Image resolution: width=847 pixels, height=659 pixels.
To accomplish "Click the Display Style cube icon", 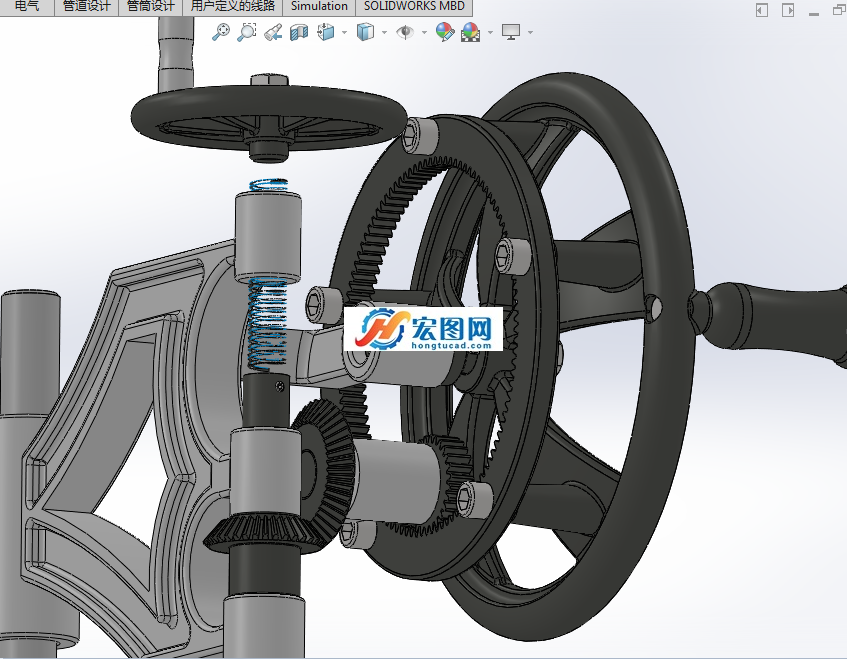I will tap(366, 32).
